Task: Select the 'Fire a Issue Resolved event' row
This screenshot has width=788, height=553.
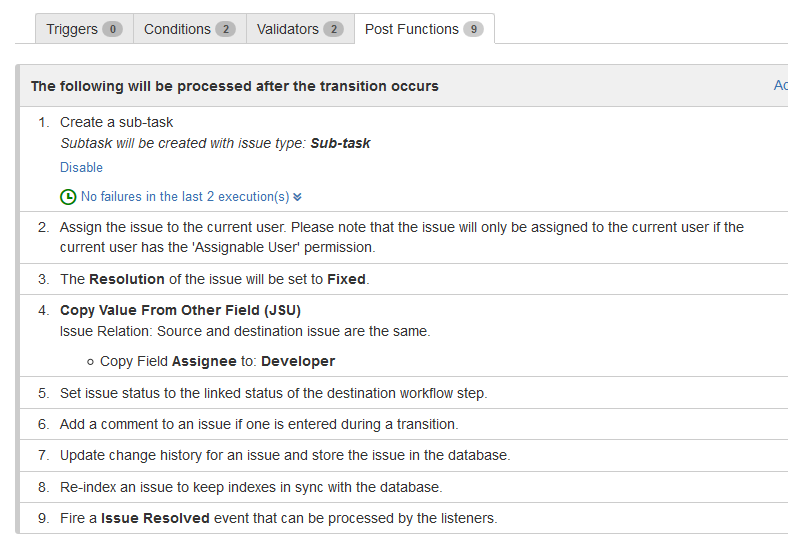Action: pyautogui.click(x=404, y=518)
